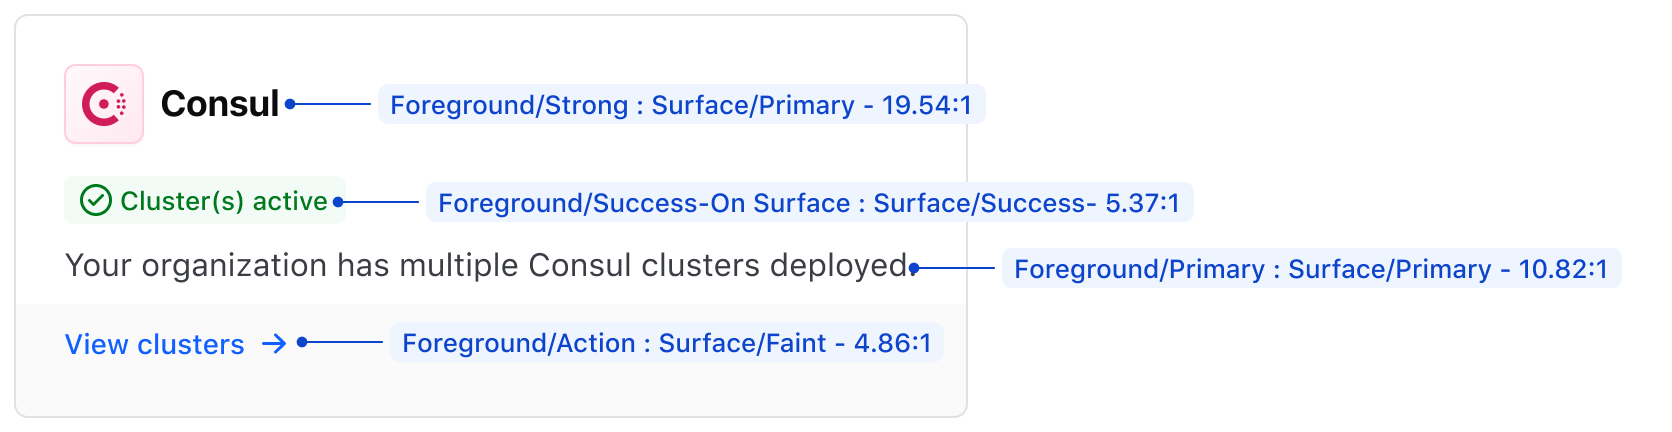Click the 10.82:1 contrast ratio value
This screenshot has width=1672, height=432.
point(1563,269)
